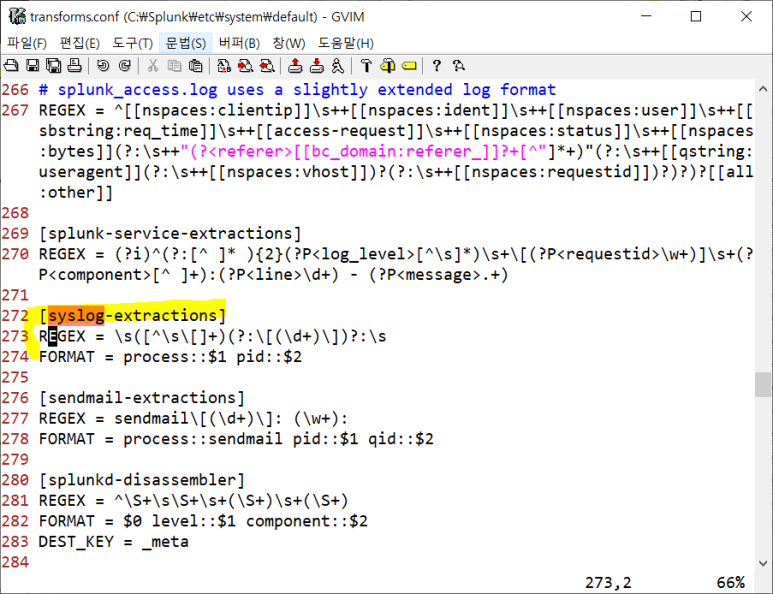The height and width of the screenshot is (594, 773).
Task: Click the Build tags icon
Action: tap(387, 66)
